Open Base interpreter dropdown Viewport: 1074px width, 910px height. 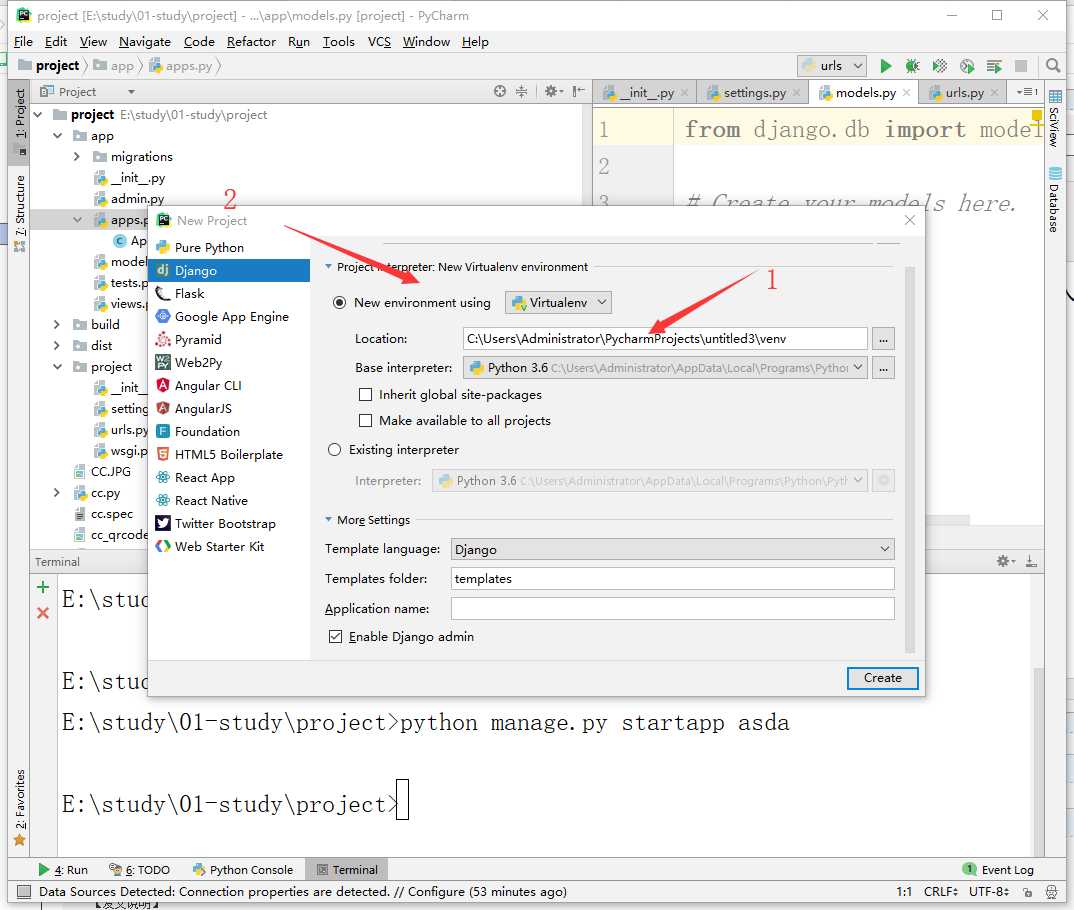665,368
